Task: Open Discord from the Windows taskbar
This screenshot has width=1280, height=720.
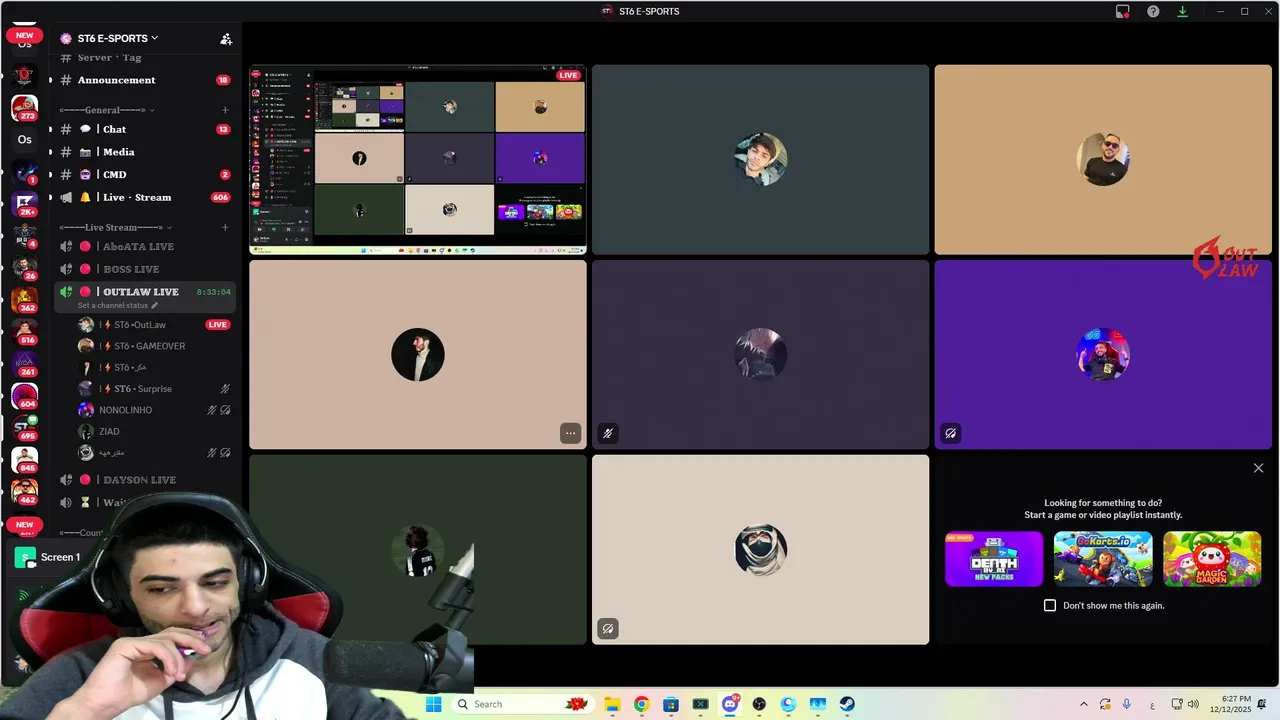Action: [730, 704]
